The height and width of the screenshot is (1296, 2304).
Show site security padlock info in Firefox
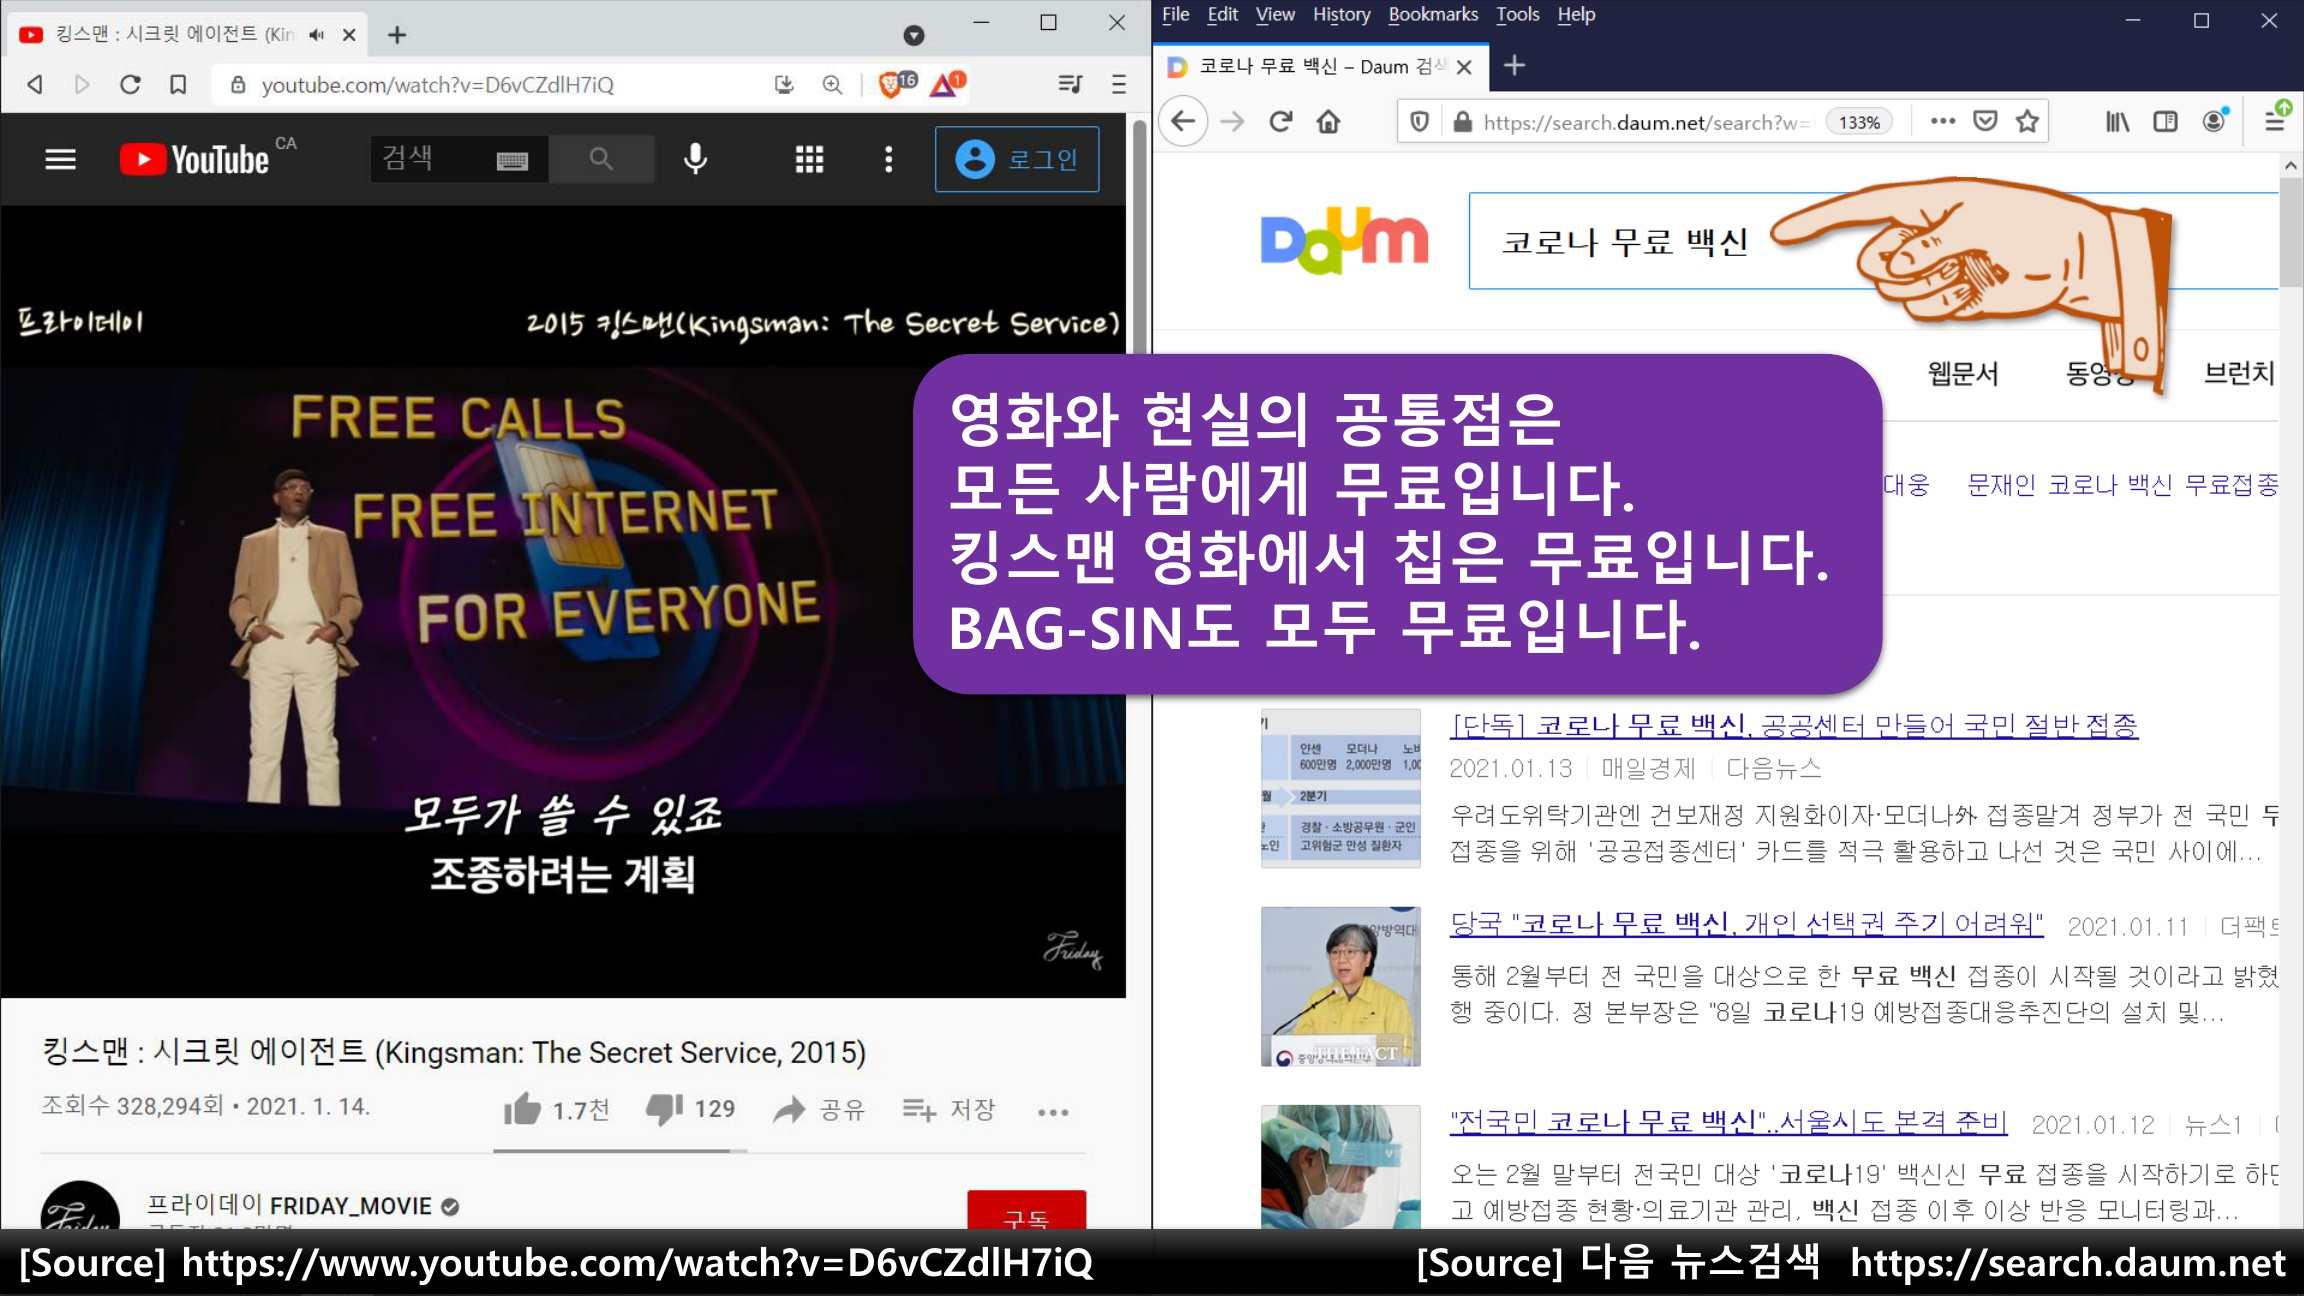click(1462, 122)
